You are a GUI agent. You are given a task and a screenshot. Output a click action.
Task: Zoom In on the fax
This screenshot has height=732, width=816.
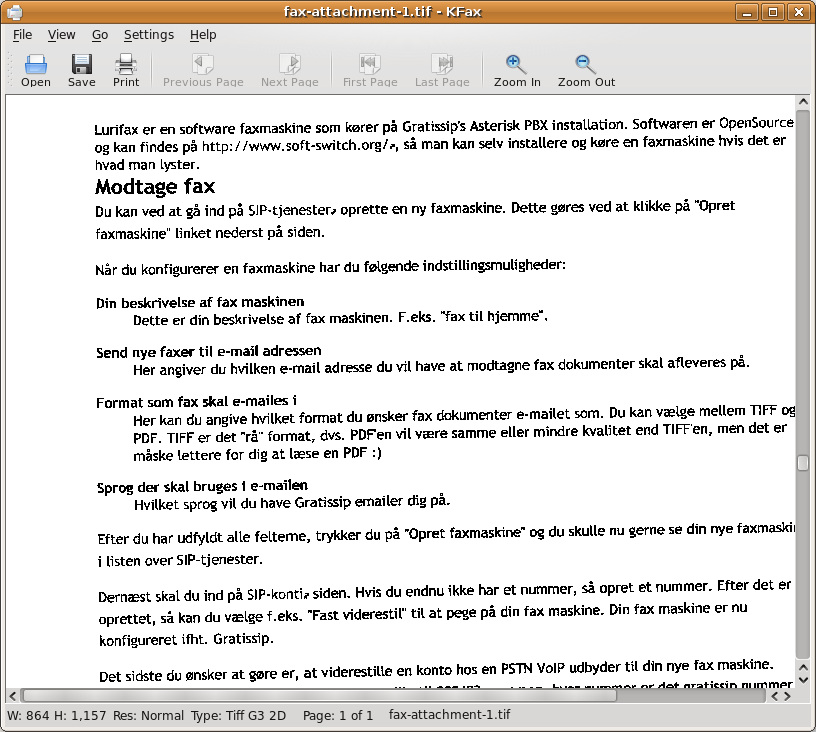coord(517,70)
